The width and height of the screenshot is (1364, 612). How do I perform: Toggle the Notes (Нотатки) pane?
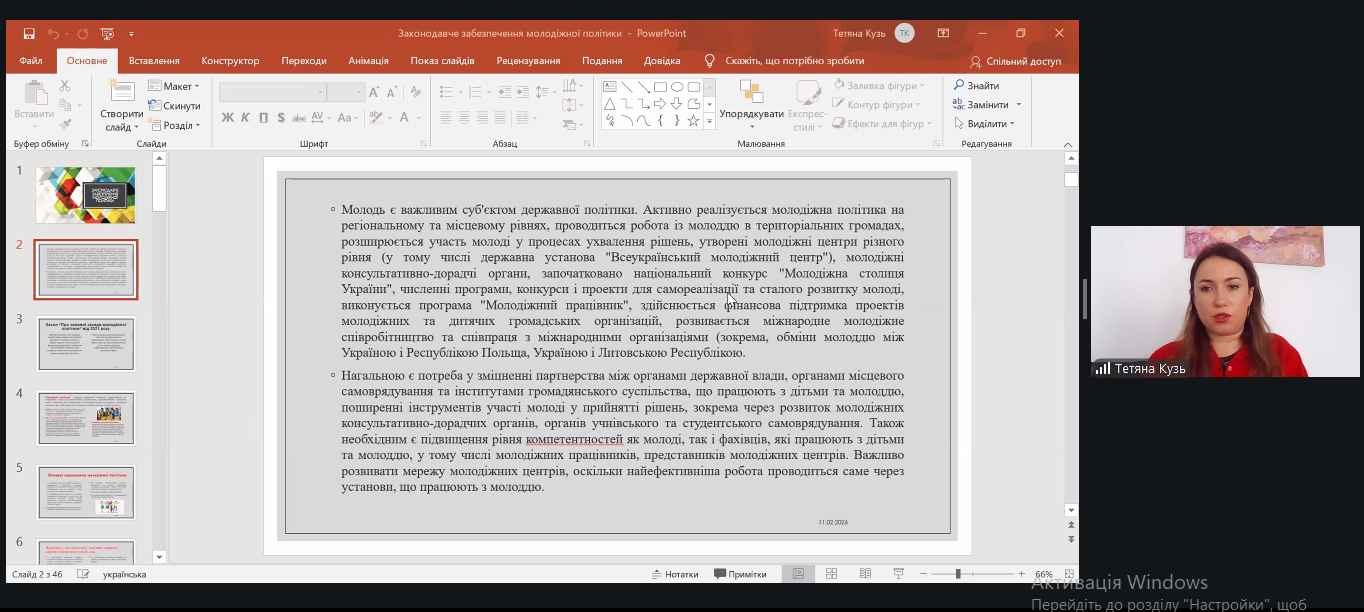click(x=674, y=574)
